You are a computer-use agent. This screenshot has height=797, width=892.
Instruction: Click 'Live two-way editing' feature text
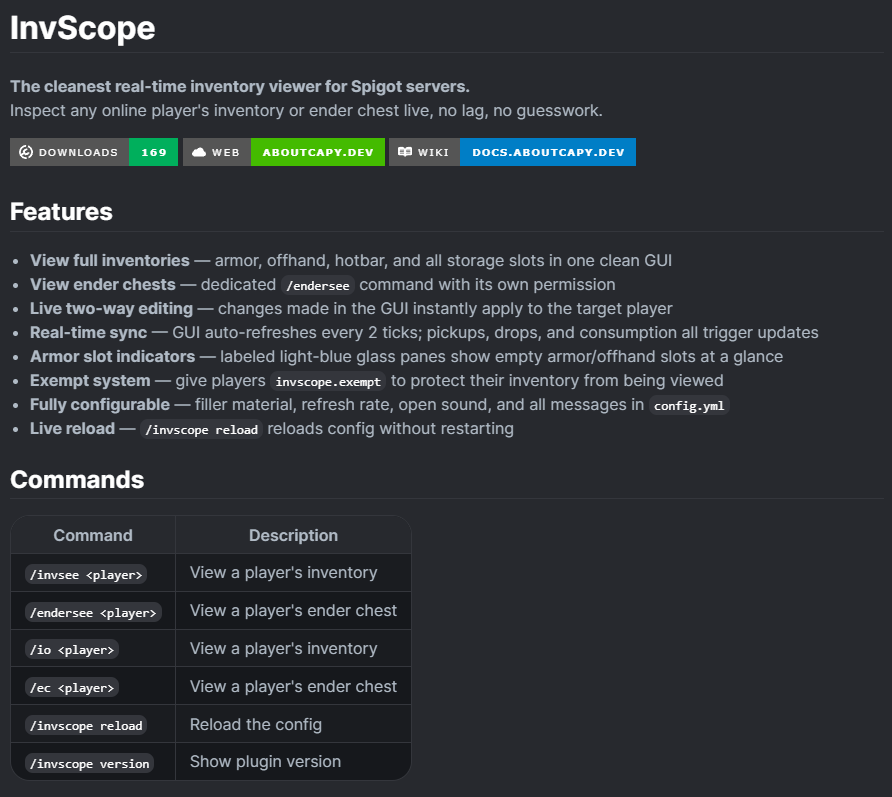[x=112, y=308]
